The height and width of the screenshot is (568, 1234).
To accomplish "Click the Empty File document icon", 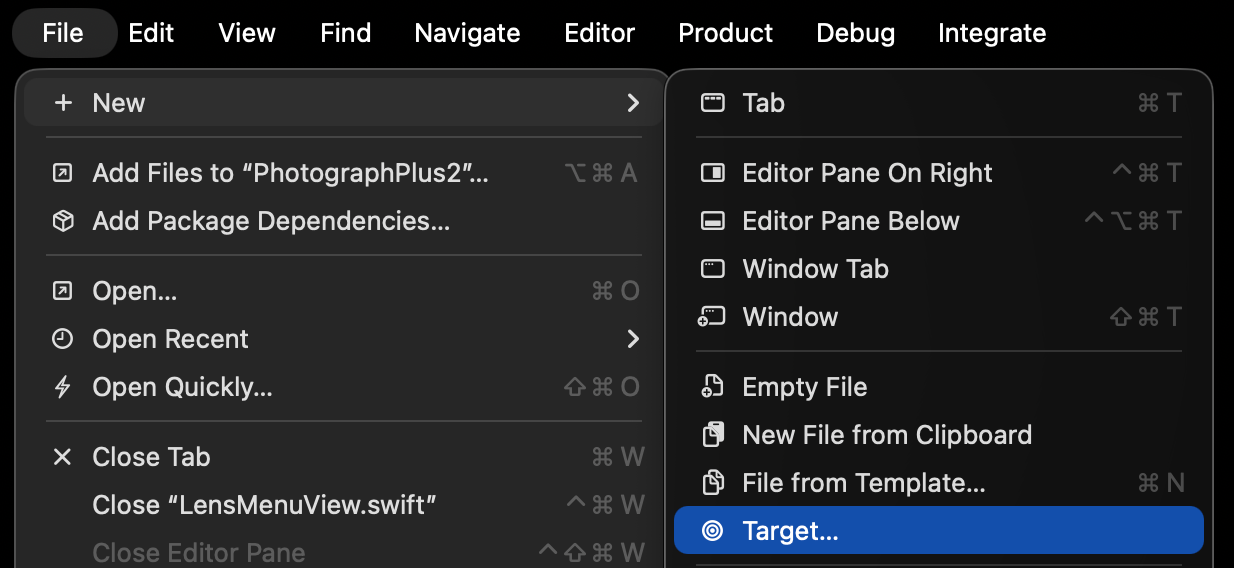I will (712, 387).
